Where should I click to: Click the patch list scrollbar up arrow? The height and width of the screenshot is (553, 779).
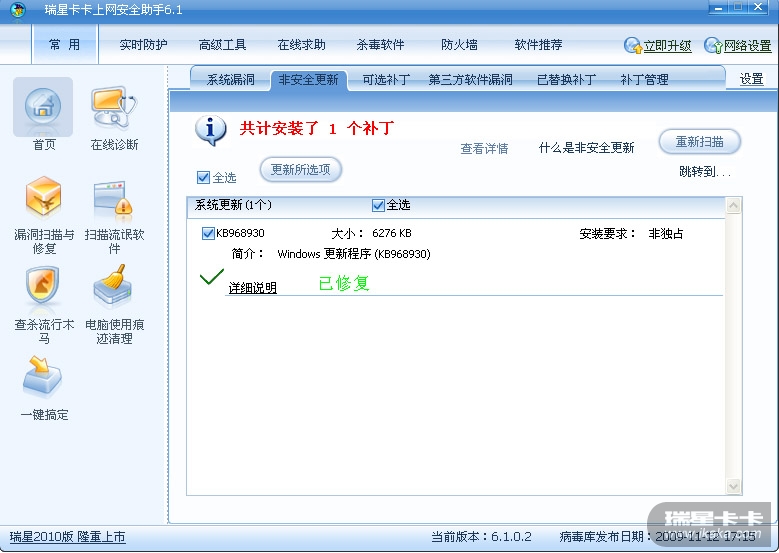click(733, 205)
